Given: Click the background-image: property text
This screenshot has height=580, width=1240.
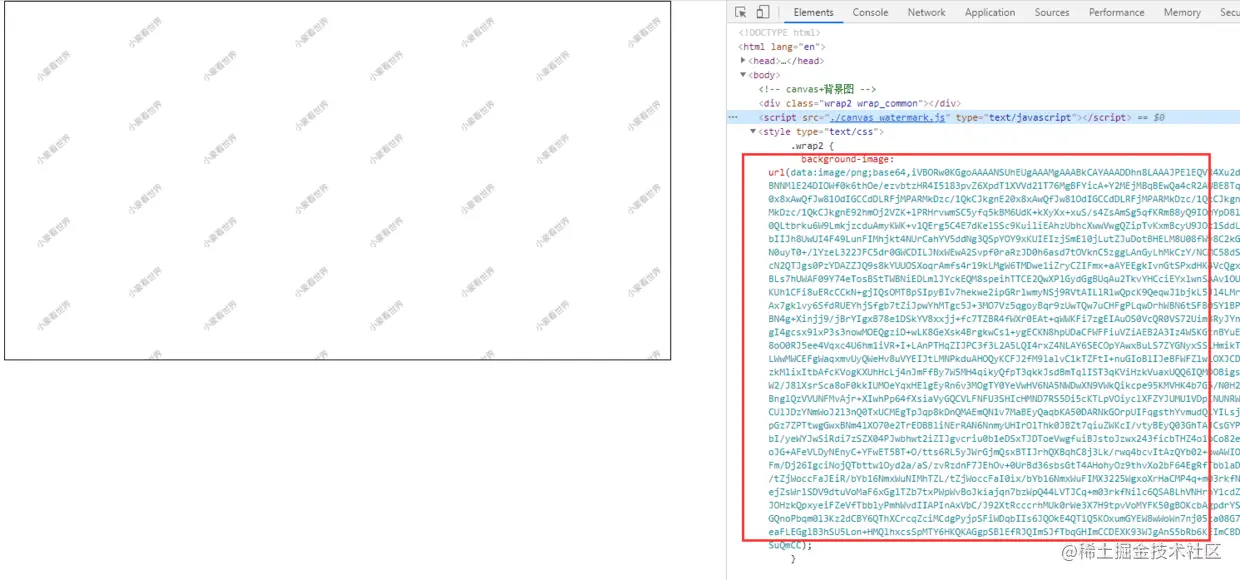Looking at the screenshot, I should [846, 159].
